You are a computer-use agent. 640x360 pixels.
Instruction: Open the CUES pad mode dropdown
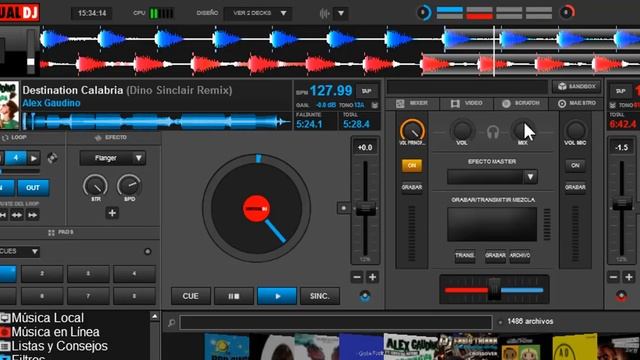(x=19, y=251)
